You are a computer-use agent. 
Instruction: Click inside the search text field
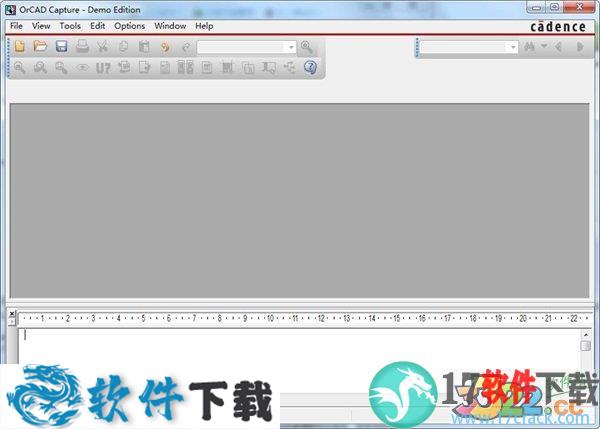[464, 47]
